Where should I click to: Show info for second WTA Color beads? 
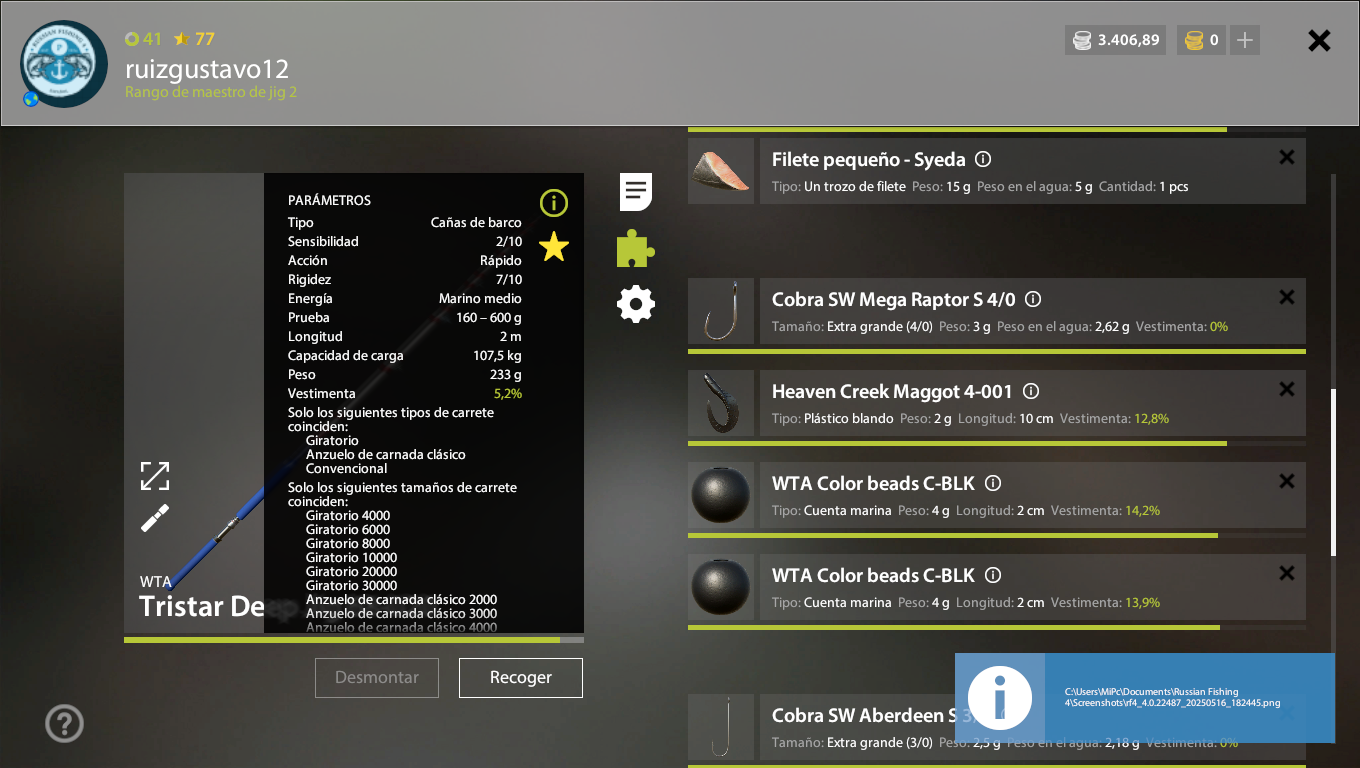[993, 575]
